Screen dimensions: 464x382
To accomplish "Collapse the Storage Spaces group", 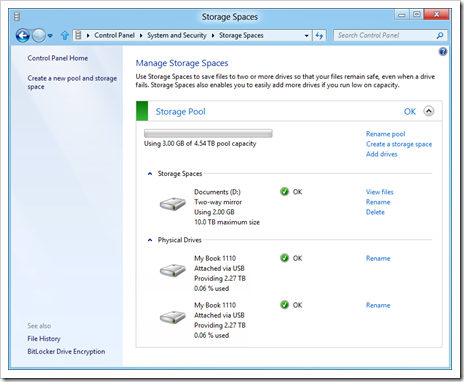I will [x=150, y=174].
